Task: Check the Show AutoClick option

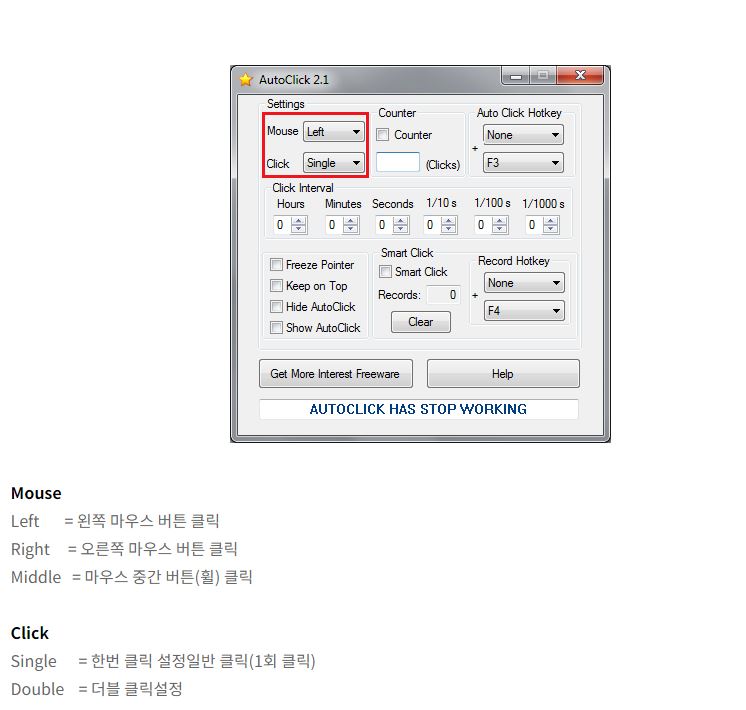Action: coord(276,327)
